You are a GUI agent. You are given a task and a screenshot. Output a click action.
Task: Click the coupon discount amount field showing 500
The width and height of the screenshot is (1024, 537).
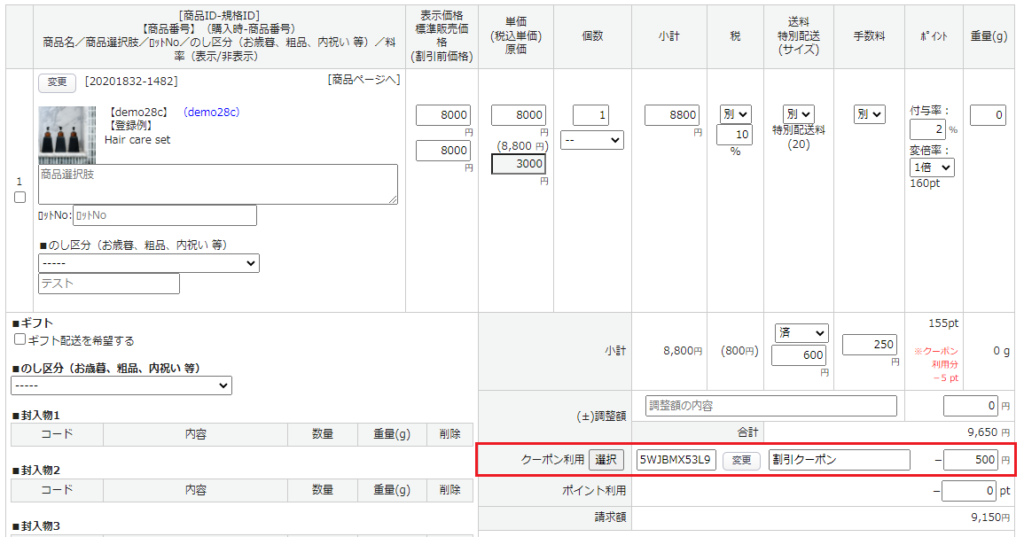click(969, 460)
